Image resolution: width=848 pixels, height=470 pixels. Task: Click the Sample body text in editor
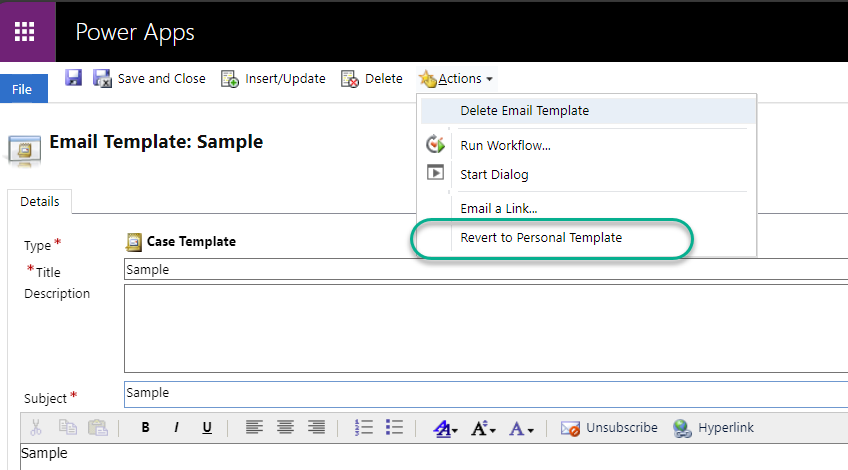pos(44,453)
